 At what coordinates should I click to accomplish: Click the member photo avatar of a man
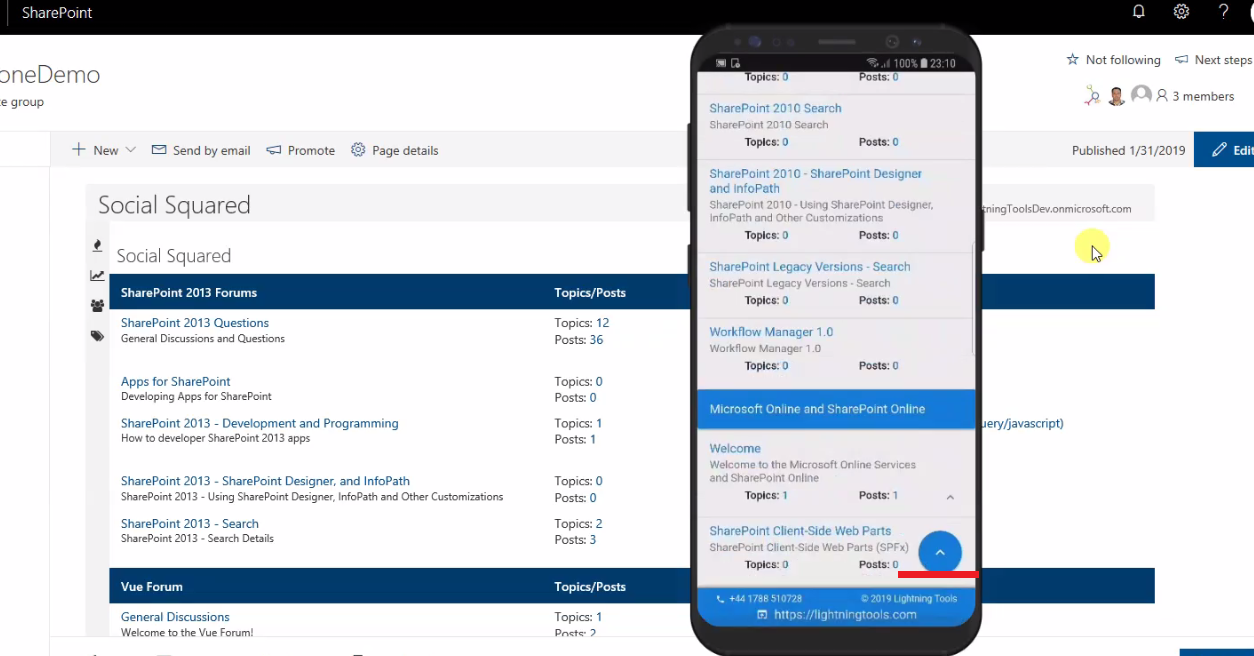click(x=1117, y=96)
